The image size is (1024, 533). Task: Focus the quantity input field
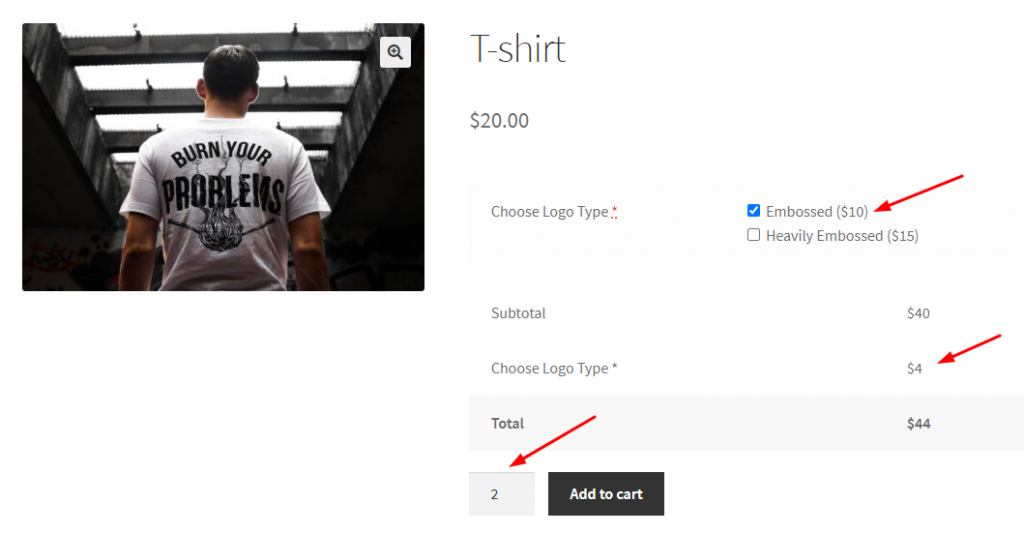pyautogui.click(x=501, y=494)
